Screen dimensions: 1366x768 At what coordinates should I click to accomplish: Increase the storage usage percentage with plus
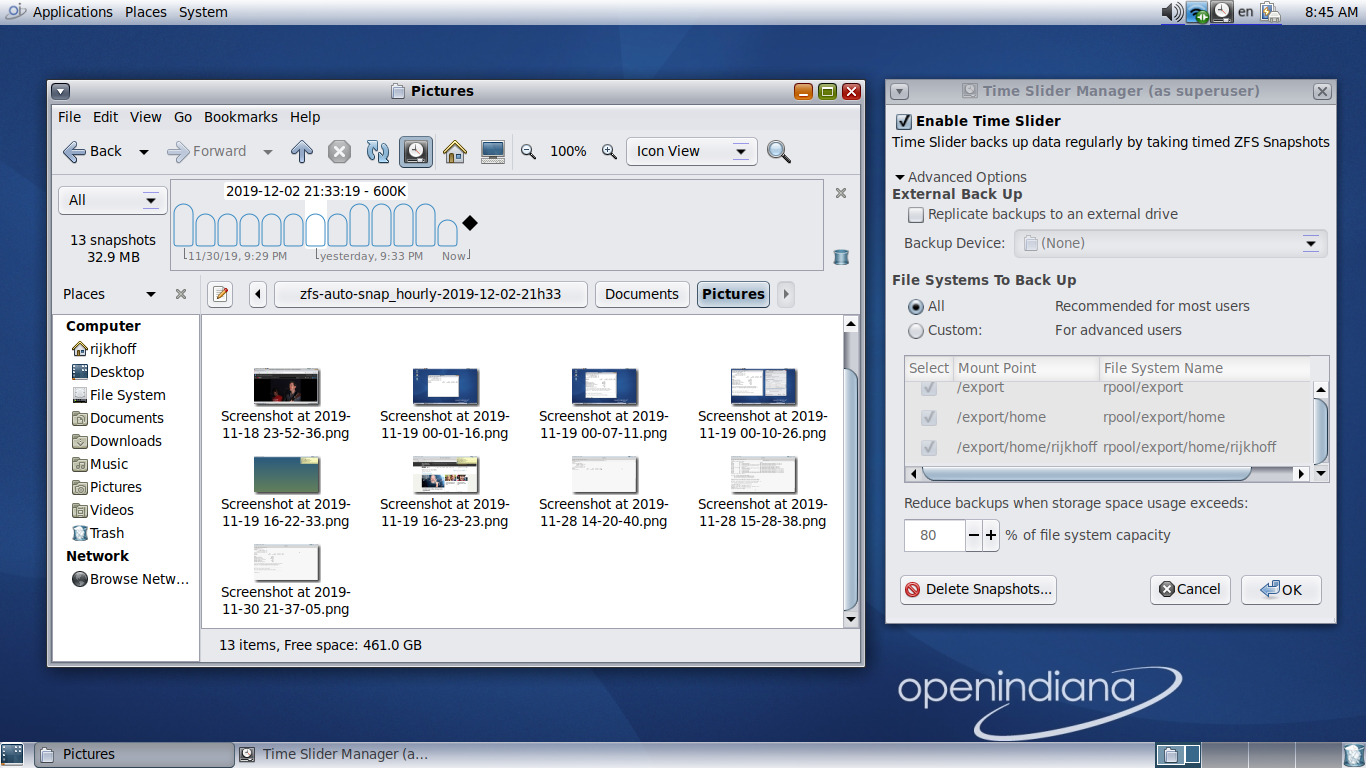(x=991, y=535)
